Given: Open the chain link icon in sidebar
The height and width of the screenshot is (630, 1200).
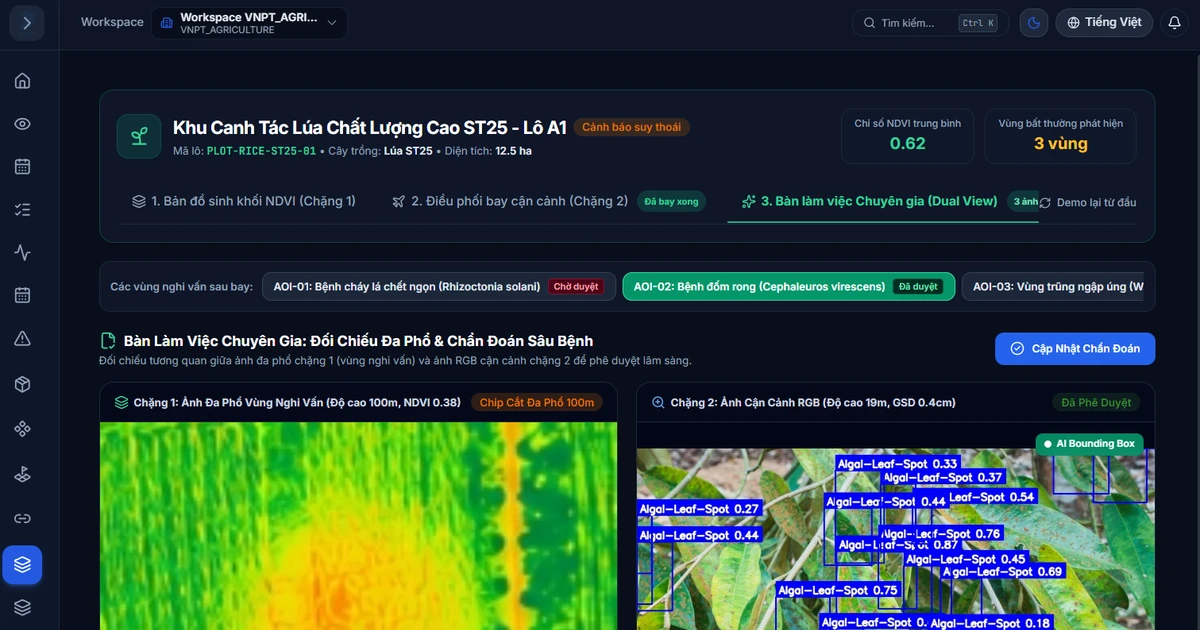Looking at the screenshot, I should pos(22,519).
